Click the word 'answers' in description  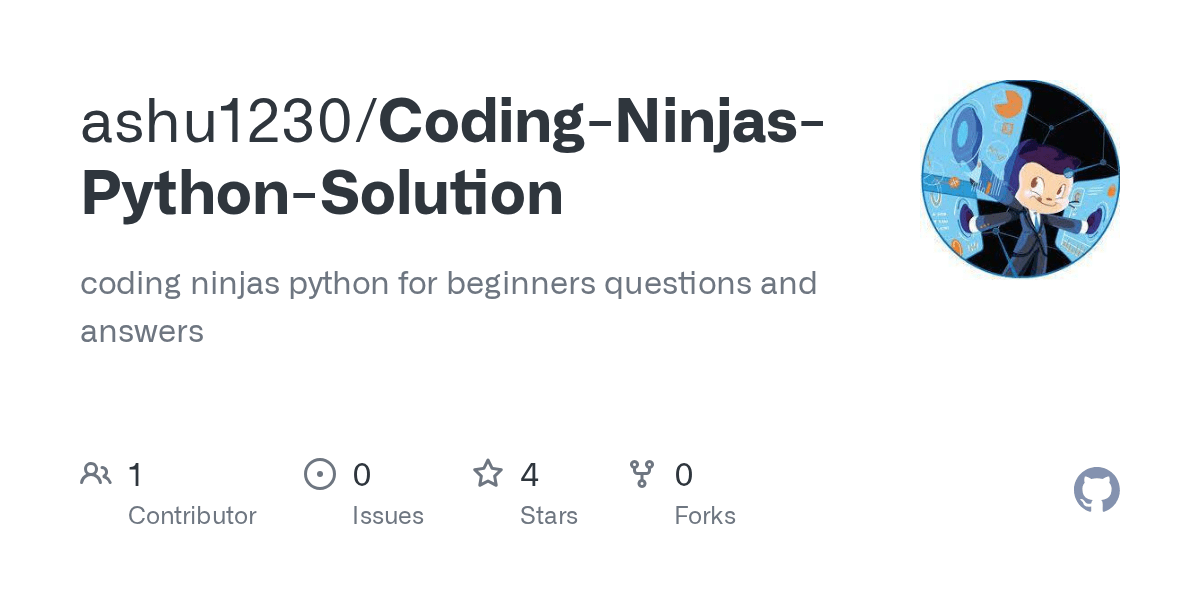pyautogui.click(x=142, y=332)
